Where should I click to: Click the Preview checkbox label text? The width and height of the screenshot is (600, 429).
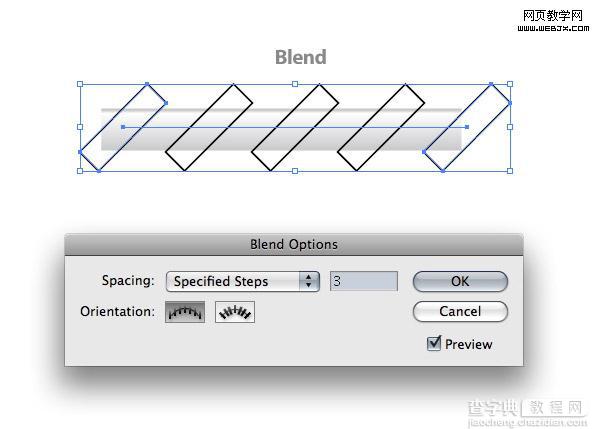468,344
